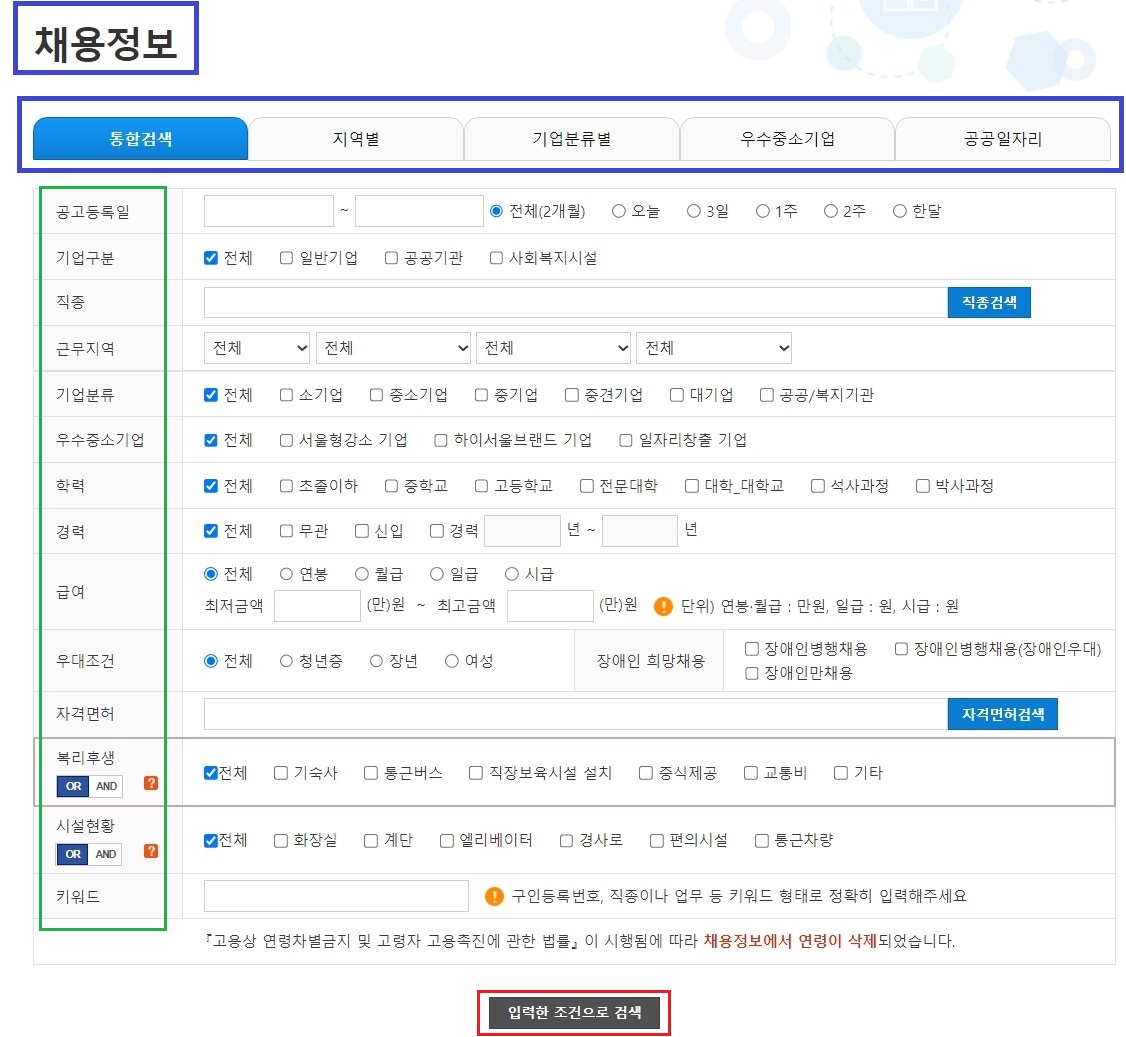Screen dimensions: 1126x1037
Task: Check the 교통비 welfare checkbox
Action: pos(750,773)
